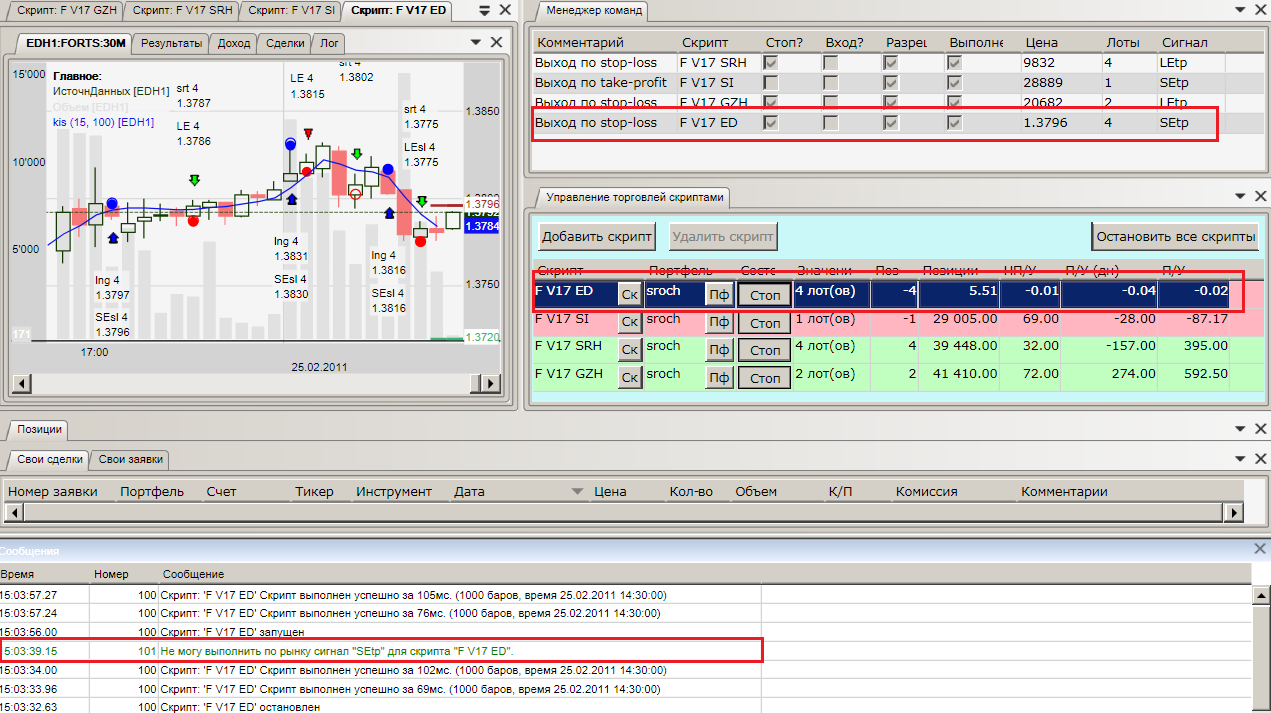
Task: Click the Ск button for F V17 ED
Action: [x=629, y=294]
